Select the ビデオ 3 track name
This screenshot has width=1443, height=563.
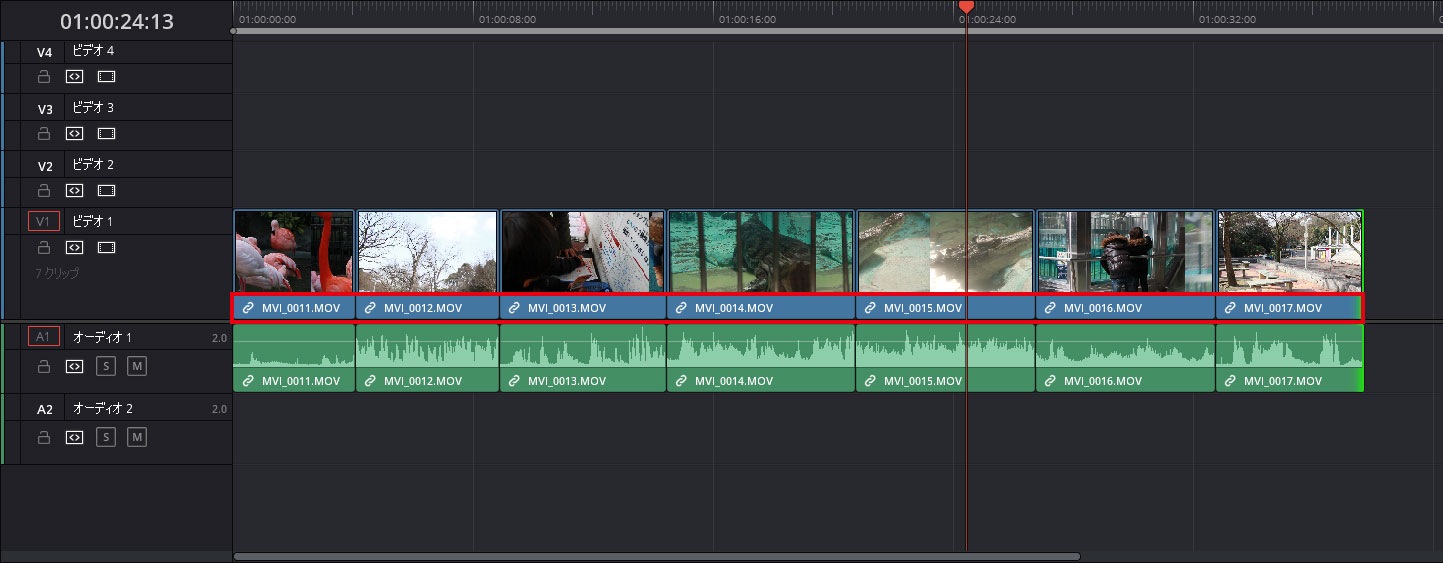pos(93,107)
